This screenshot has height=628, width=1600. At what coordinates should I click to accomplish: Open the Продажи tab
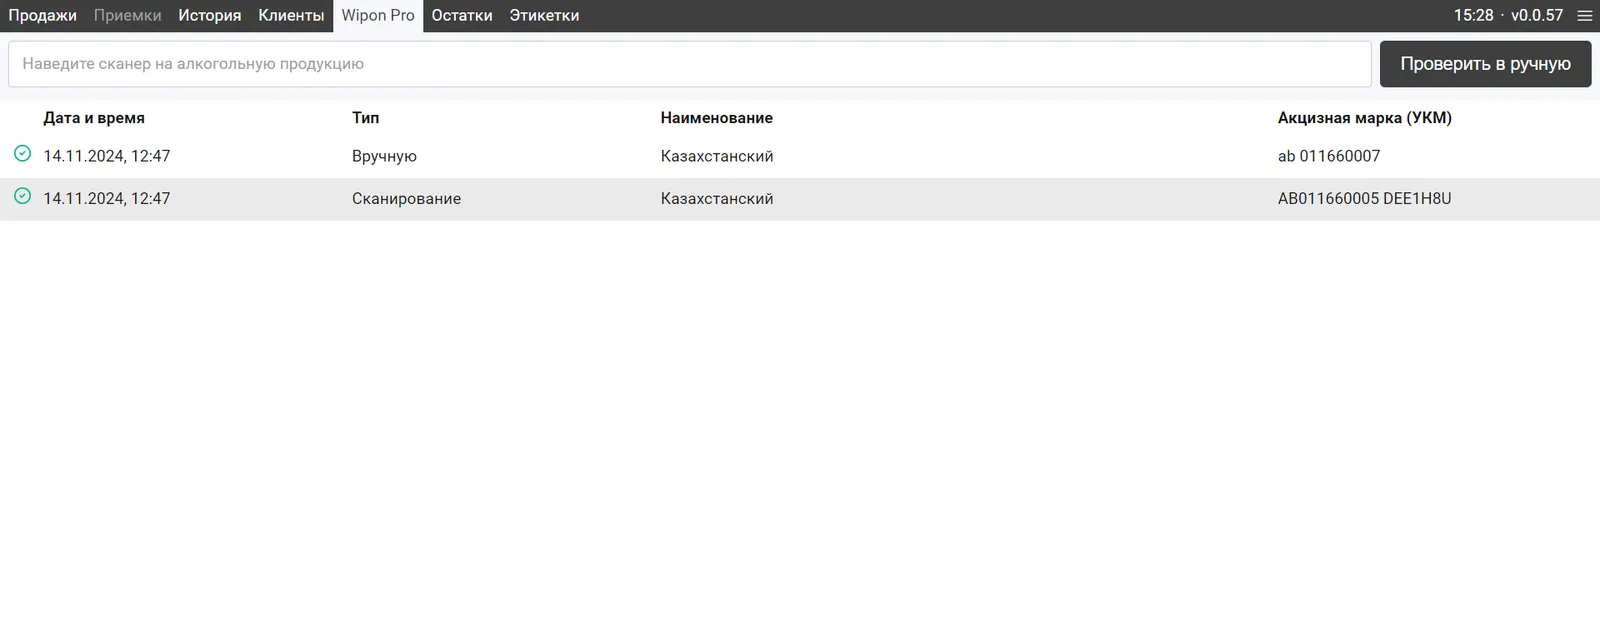pos(42,16)
